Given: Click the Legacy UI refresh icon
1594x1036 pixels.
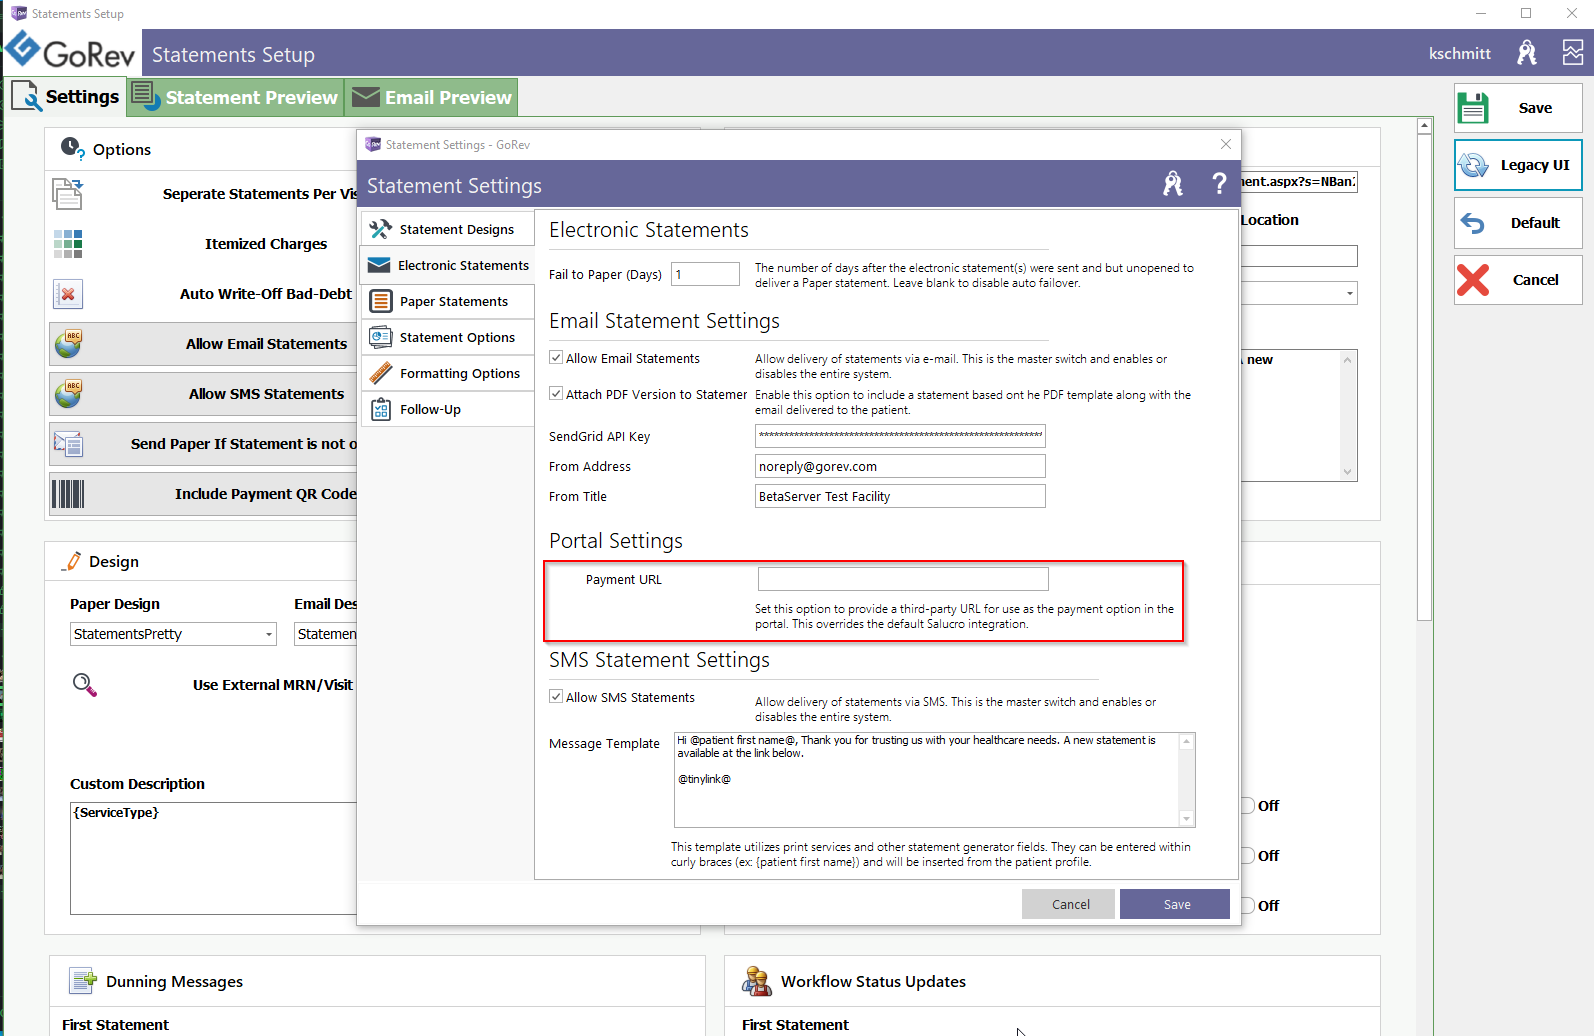Looking at the screenshot, I should point(1473,165).
